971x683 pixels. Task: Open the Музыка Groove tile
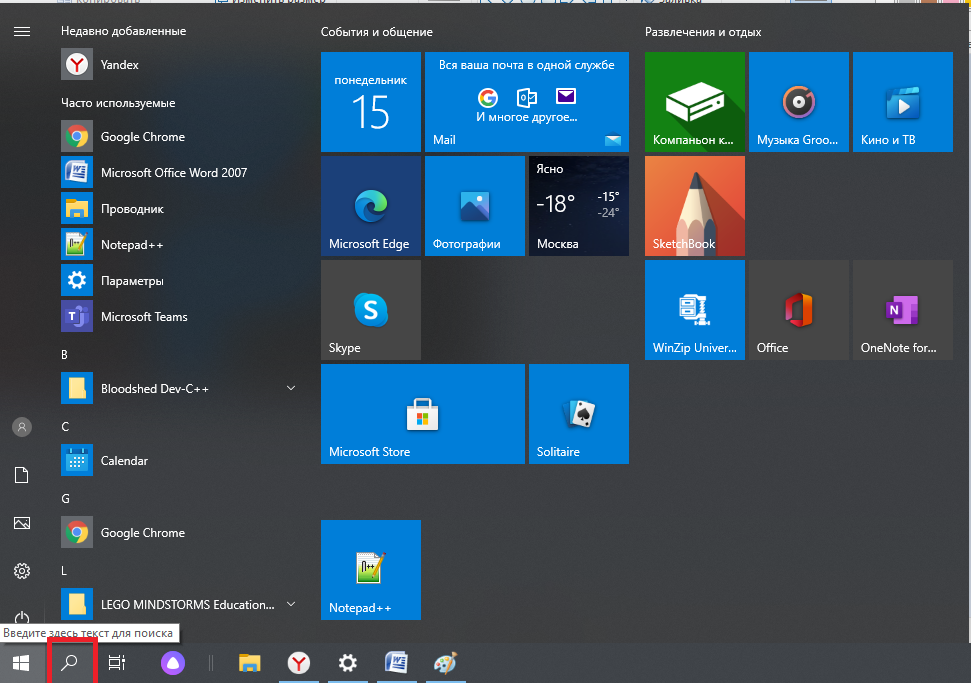pos(799,102)
